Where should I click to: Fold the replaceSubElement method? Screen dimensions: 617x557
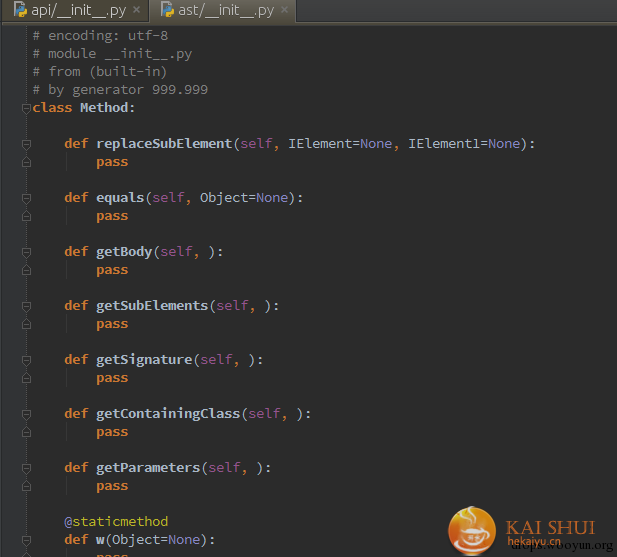point(26,144)
